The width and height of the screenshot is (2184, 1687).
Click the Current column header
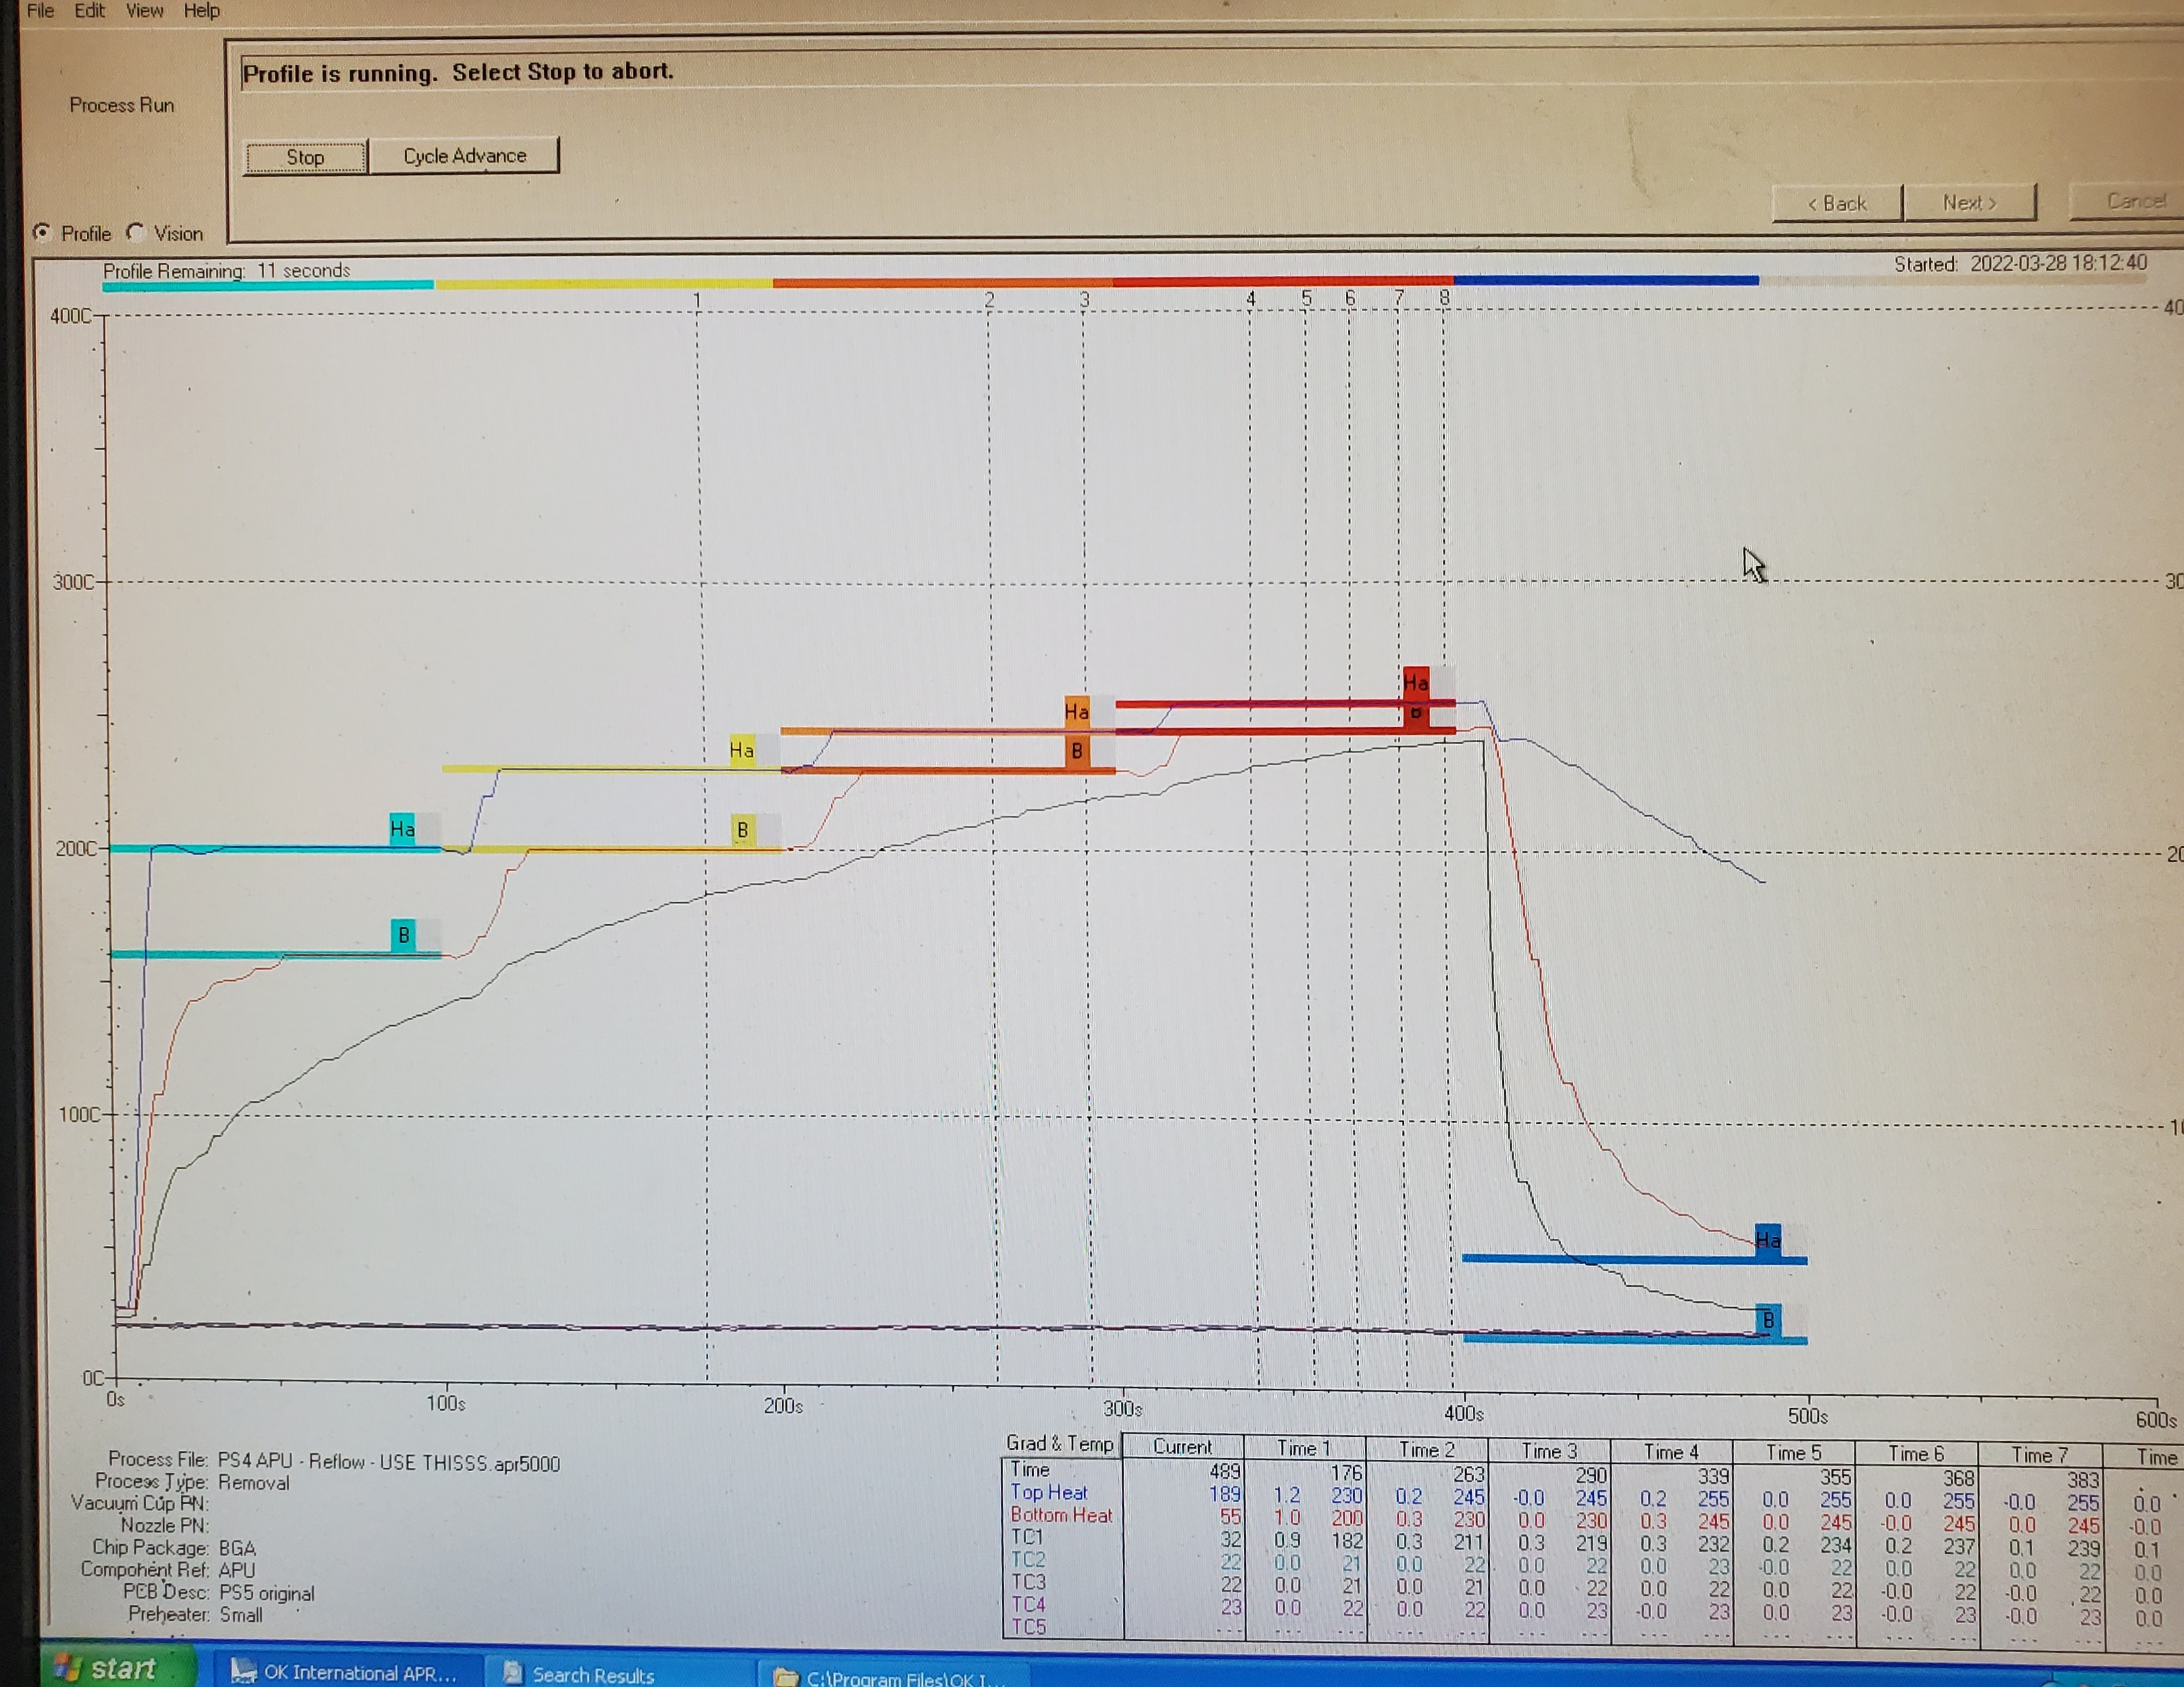coord(1183,1446)
